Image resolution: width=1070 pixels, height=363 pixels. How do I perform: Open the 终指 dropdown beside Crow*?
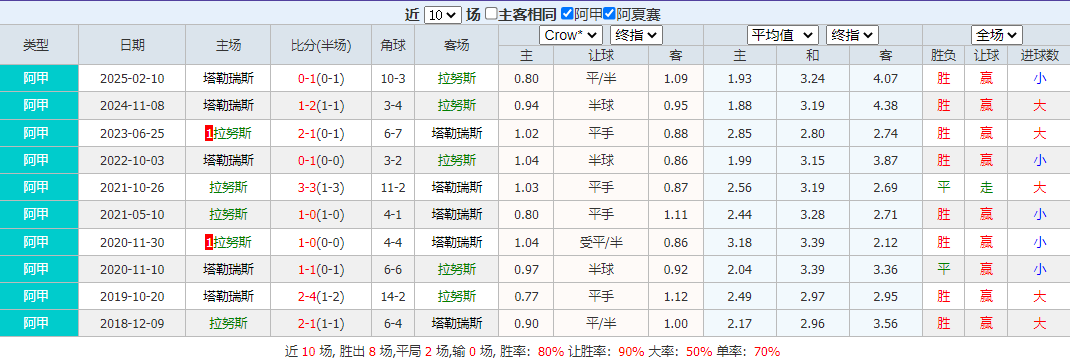pos(635,35)
